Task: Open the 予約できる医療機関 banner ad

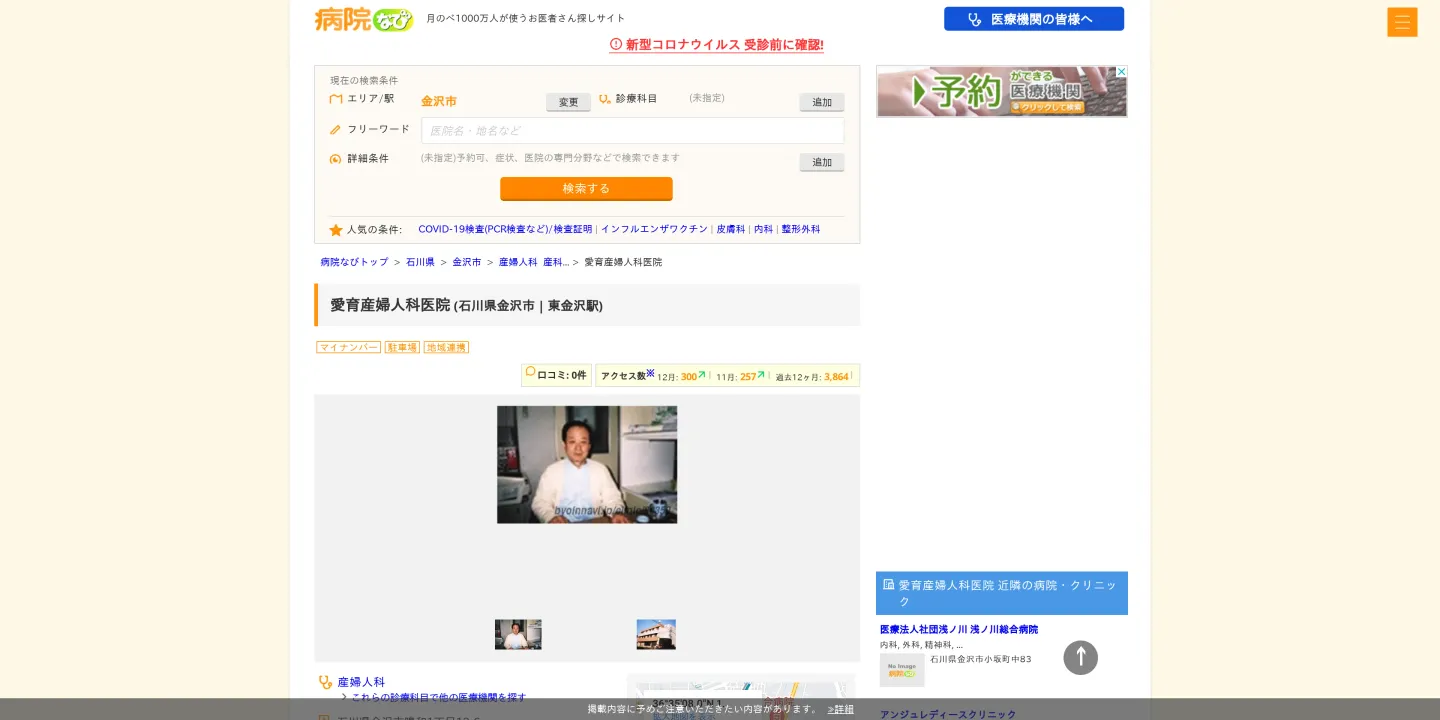Action: click(x=1002, y=92)
